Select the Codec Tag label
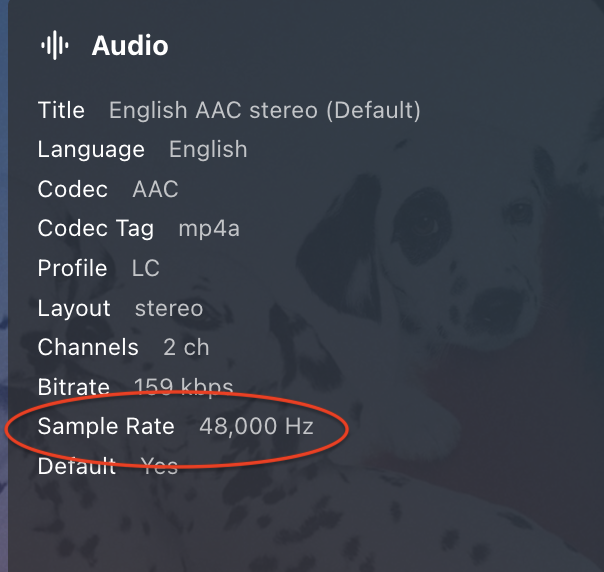The height and width of the screenshot is (572, 604). pyautogui.click(x=96, y=229)
